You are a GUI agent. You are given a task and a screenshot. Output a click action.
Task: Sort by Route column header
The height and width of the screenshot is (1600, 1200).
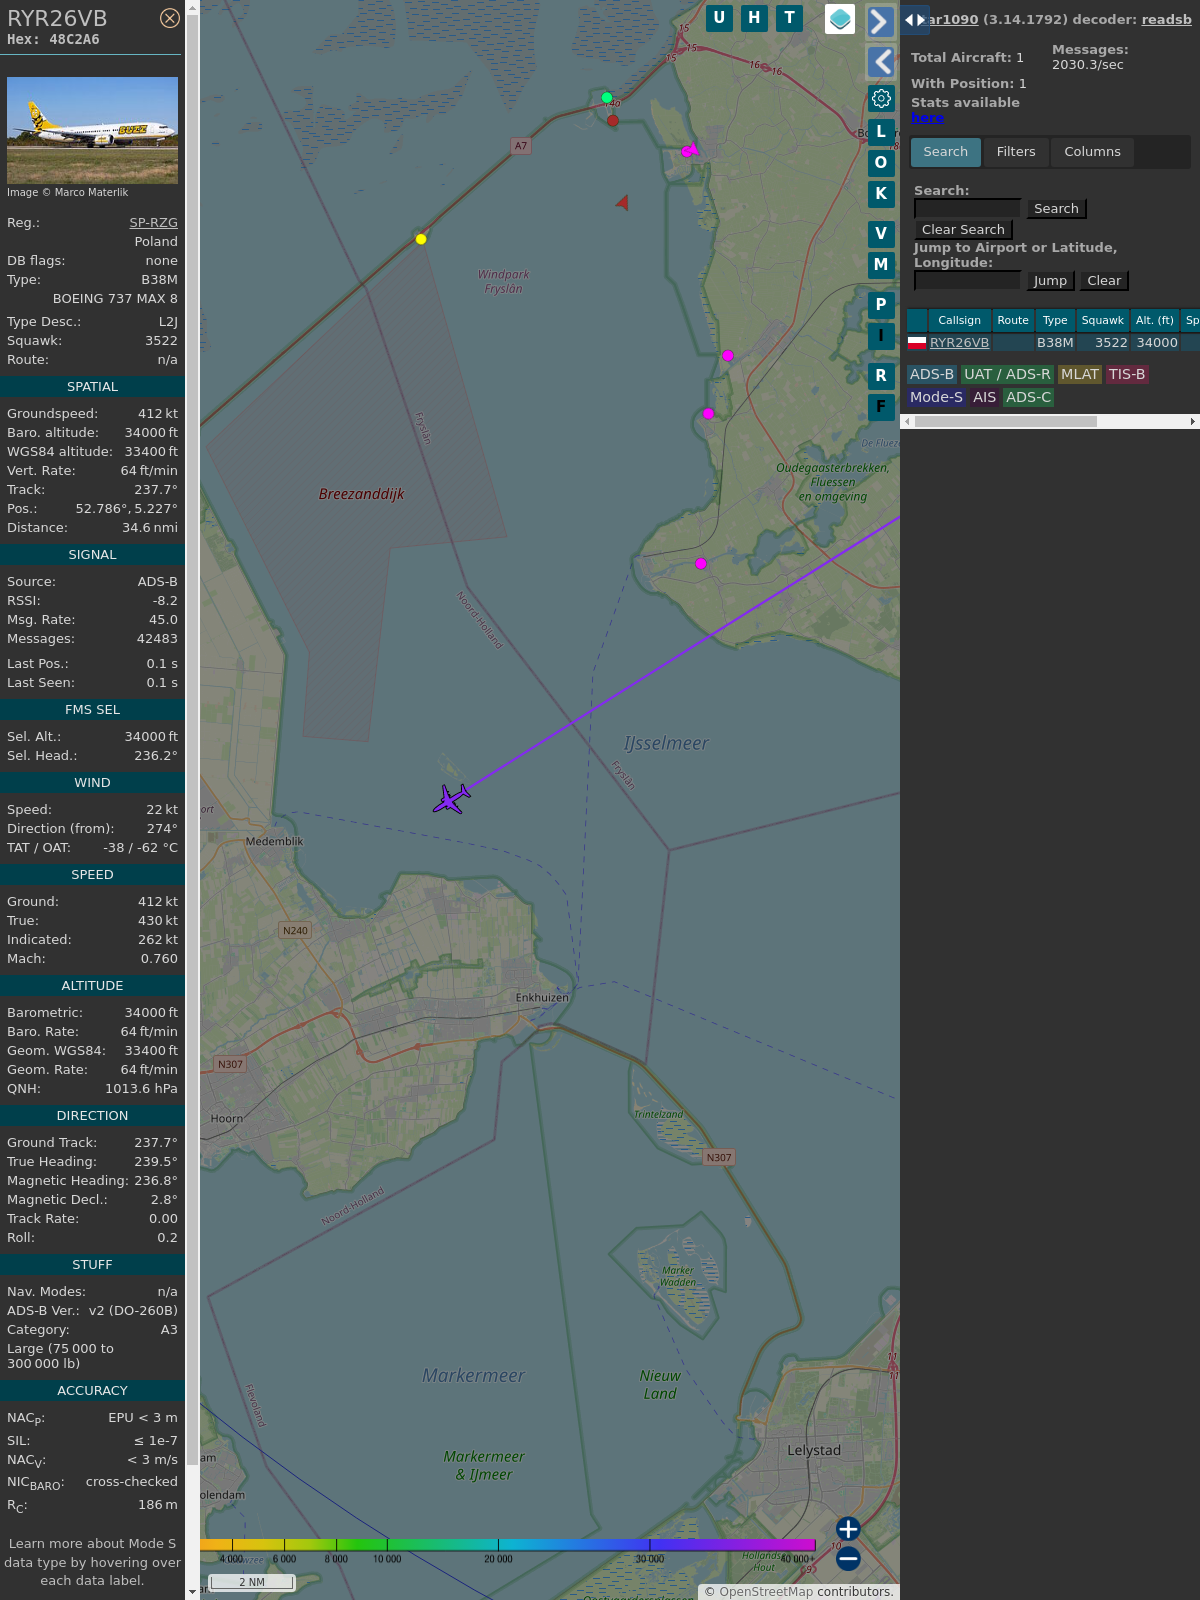tap(1013, 320)
